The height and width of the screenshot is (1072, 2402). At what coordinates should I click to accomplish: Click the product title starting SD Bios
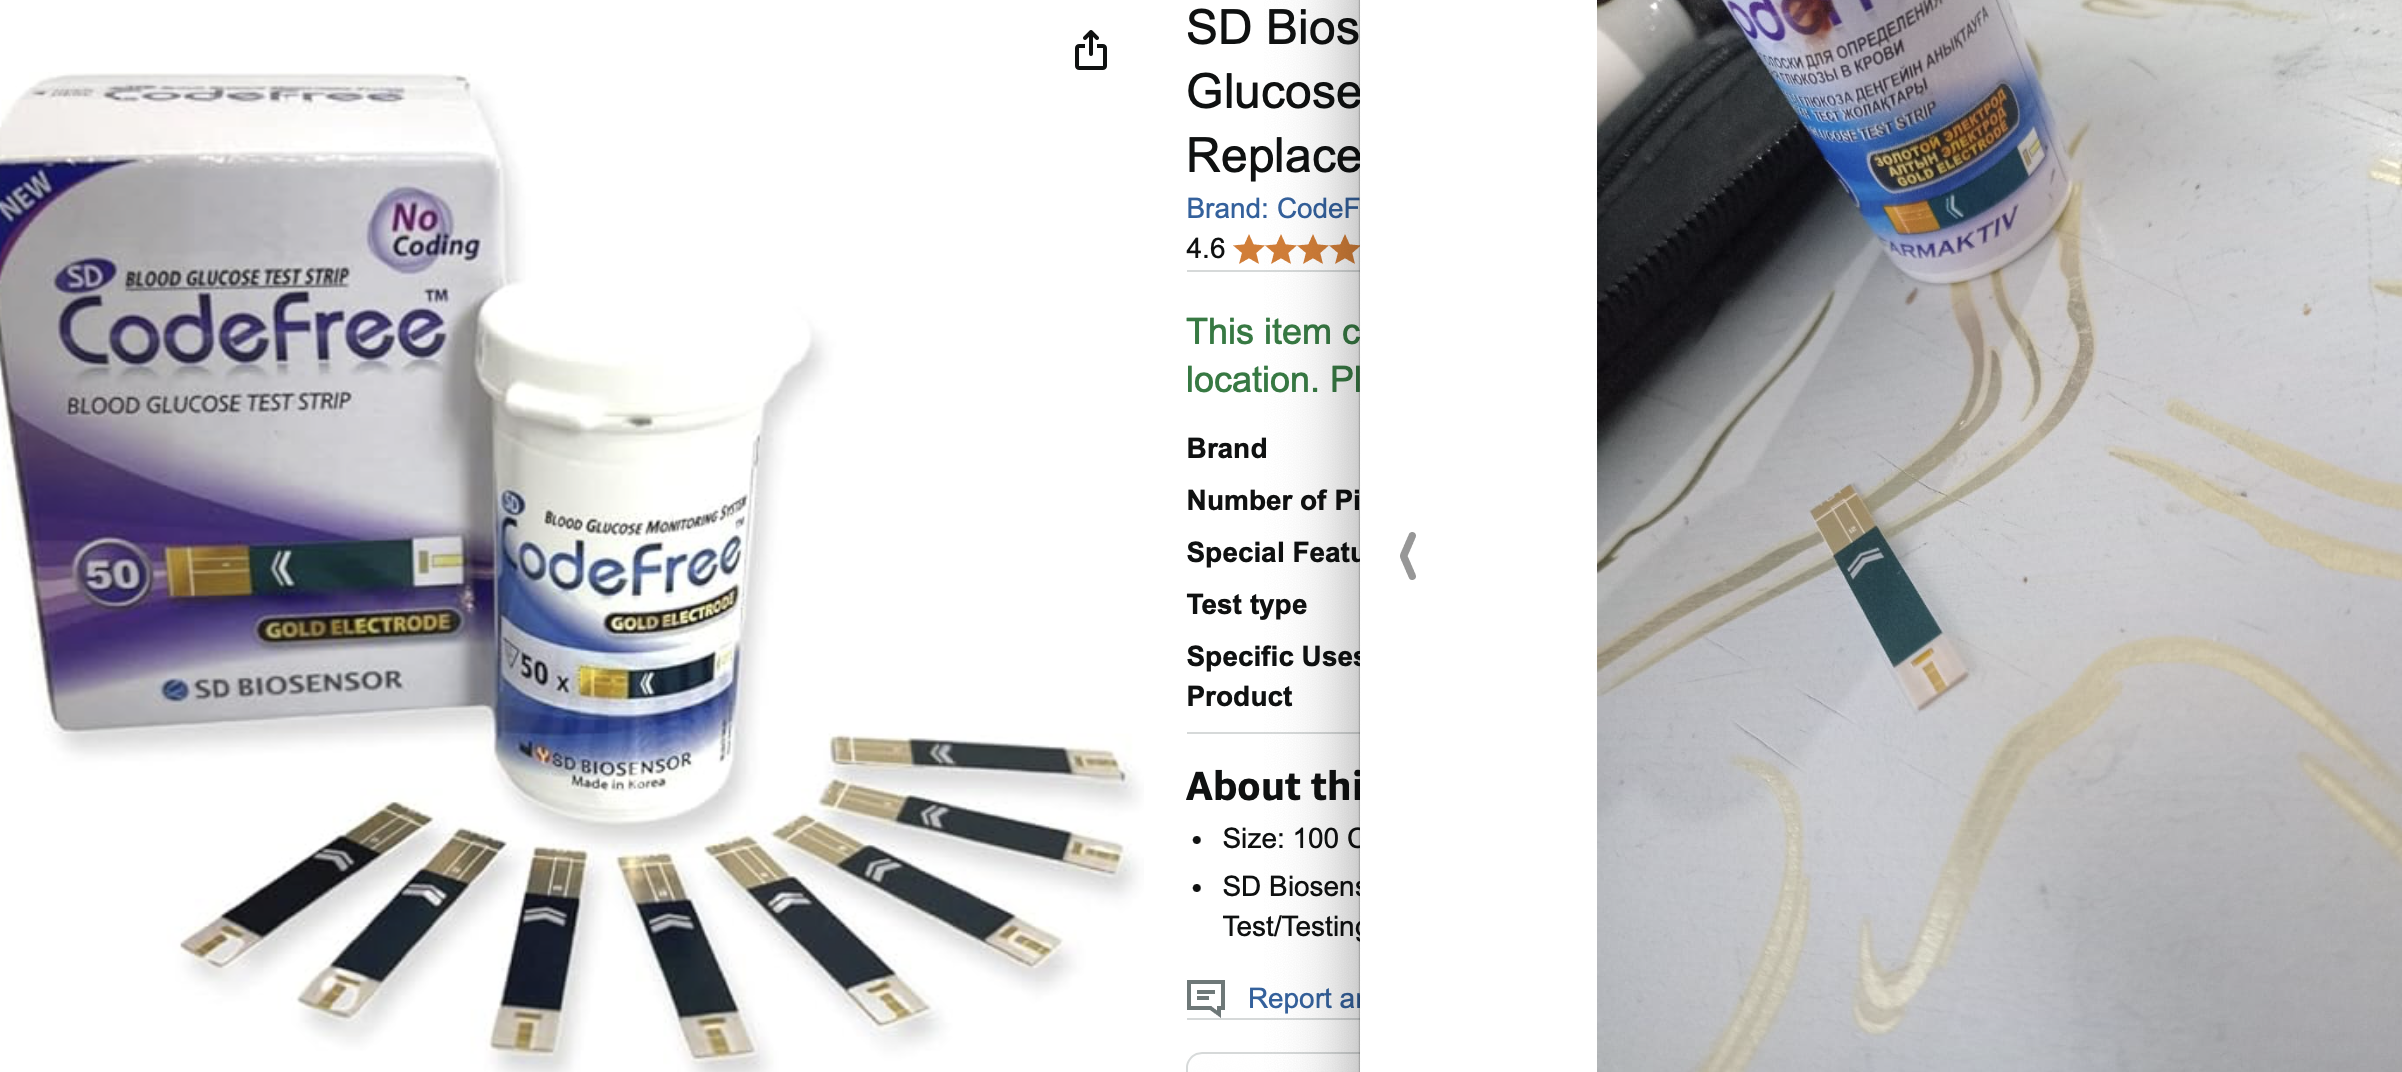(1272, 91)
